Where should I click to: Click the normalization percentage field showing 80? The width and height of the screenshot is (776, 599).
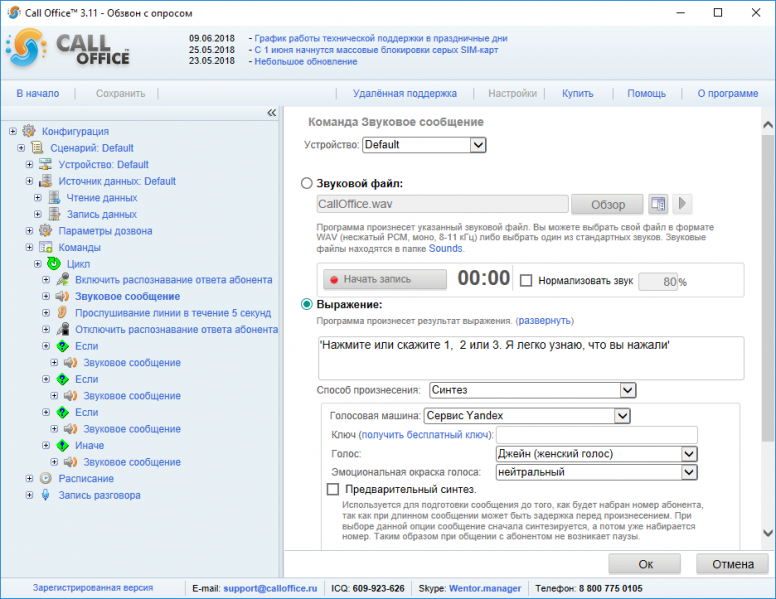point(658,281)
